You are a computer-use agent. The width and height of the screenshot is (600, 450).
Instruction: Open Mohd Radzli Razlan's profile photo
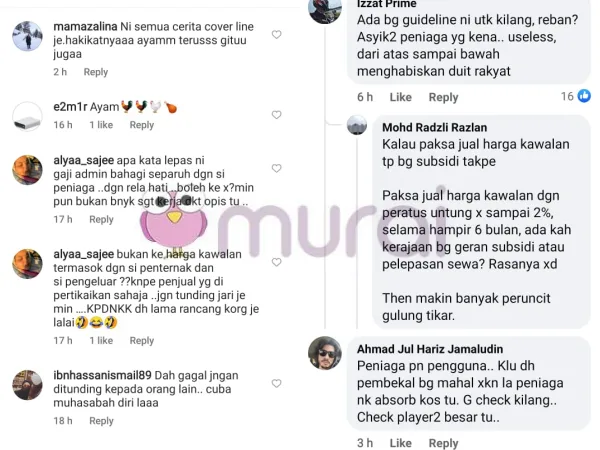[x=357, y=125]
